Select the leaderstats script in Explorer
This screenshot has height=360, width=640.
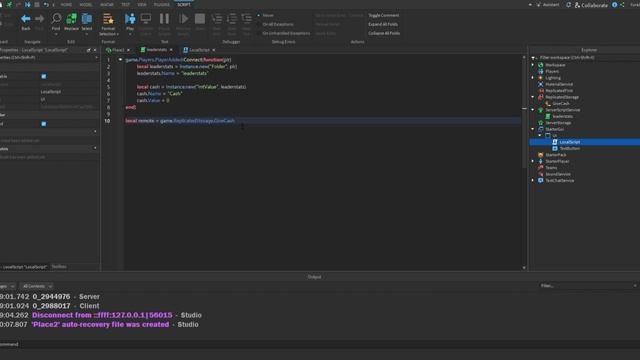562,116
